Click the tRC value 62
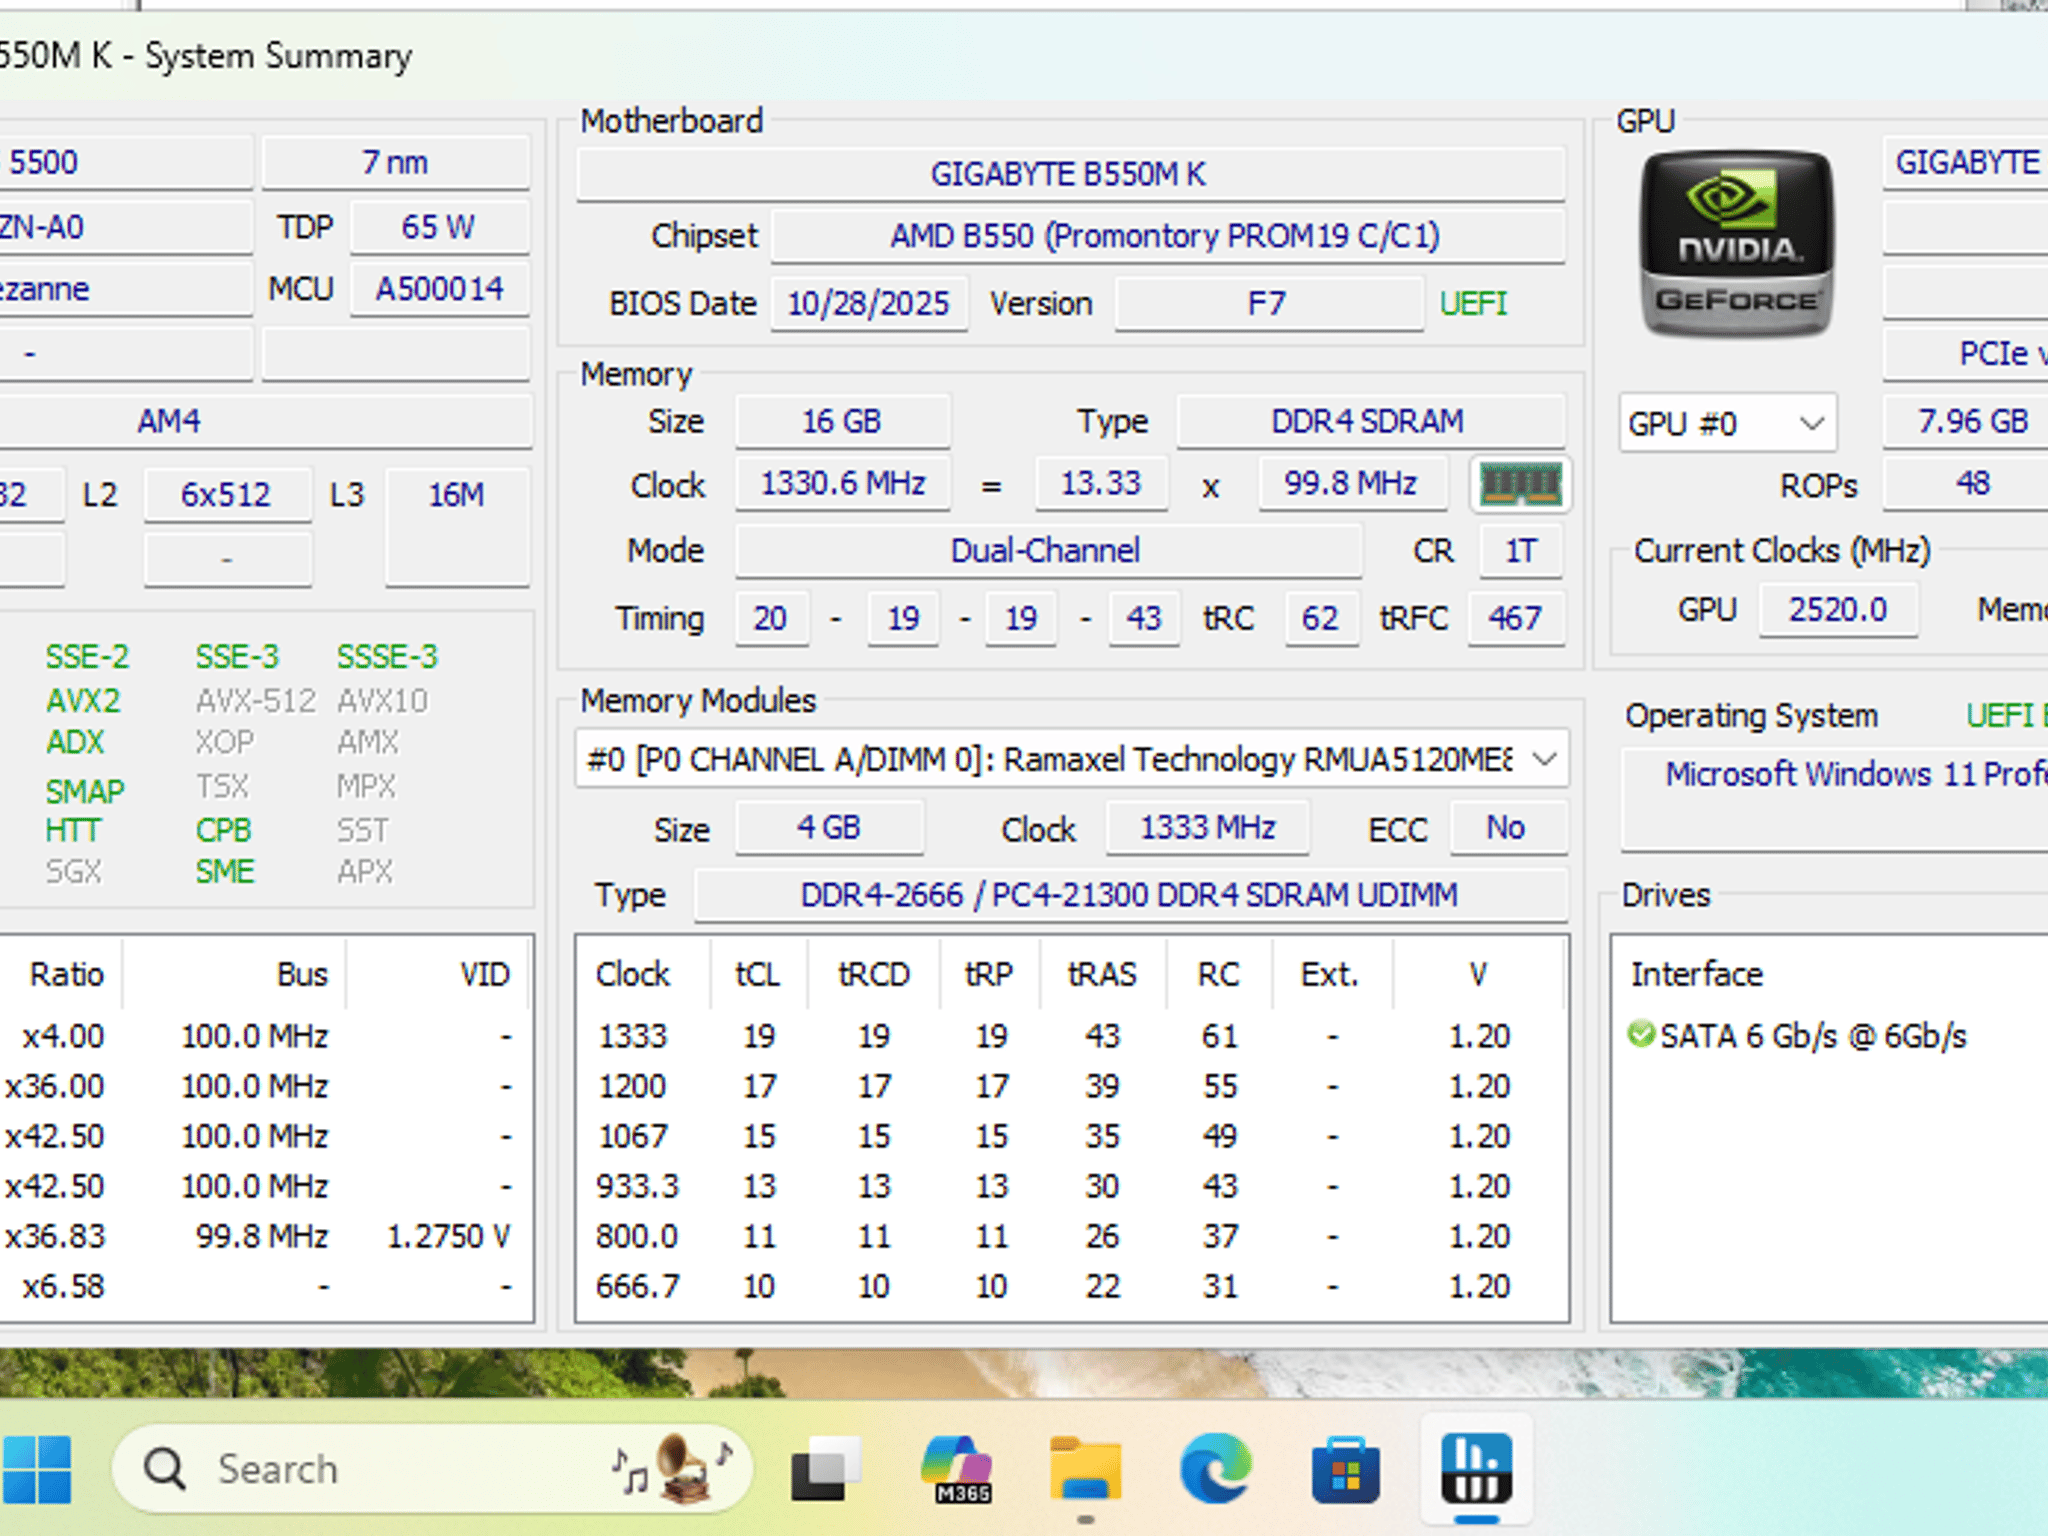The width and height of the screenshot is (2048, 1536). pos(1321,618)
